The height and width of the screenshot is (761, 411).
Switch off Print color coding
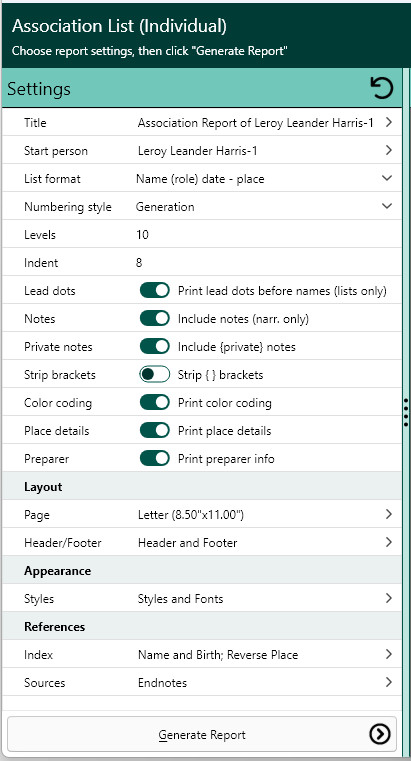(x=155, y=402)
